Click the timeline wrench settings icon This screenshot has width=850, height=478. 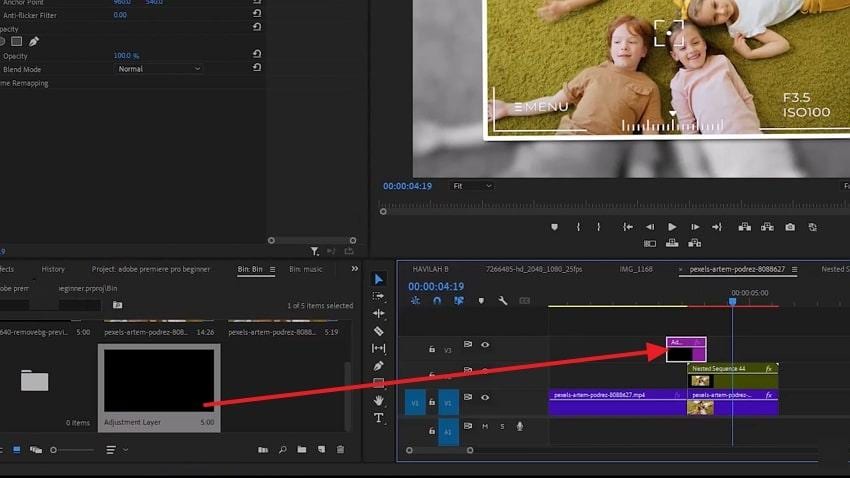[x=503, y=301]
